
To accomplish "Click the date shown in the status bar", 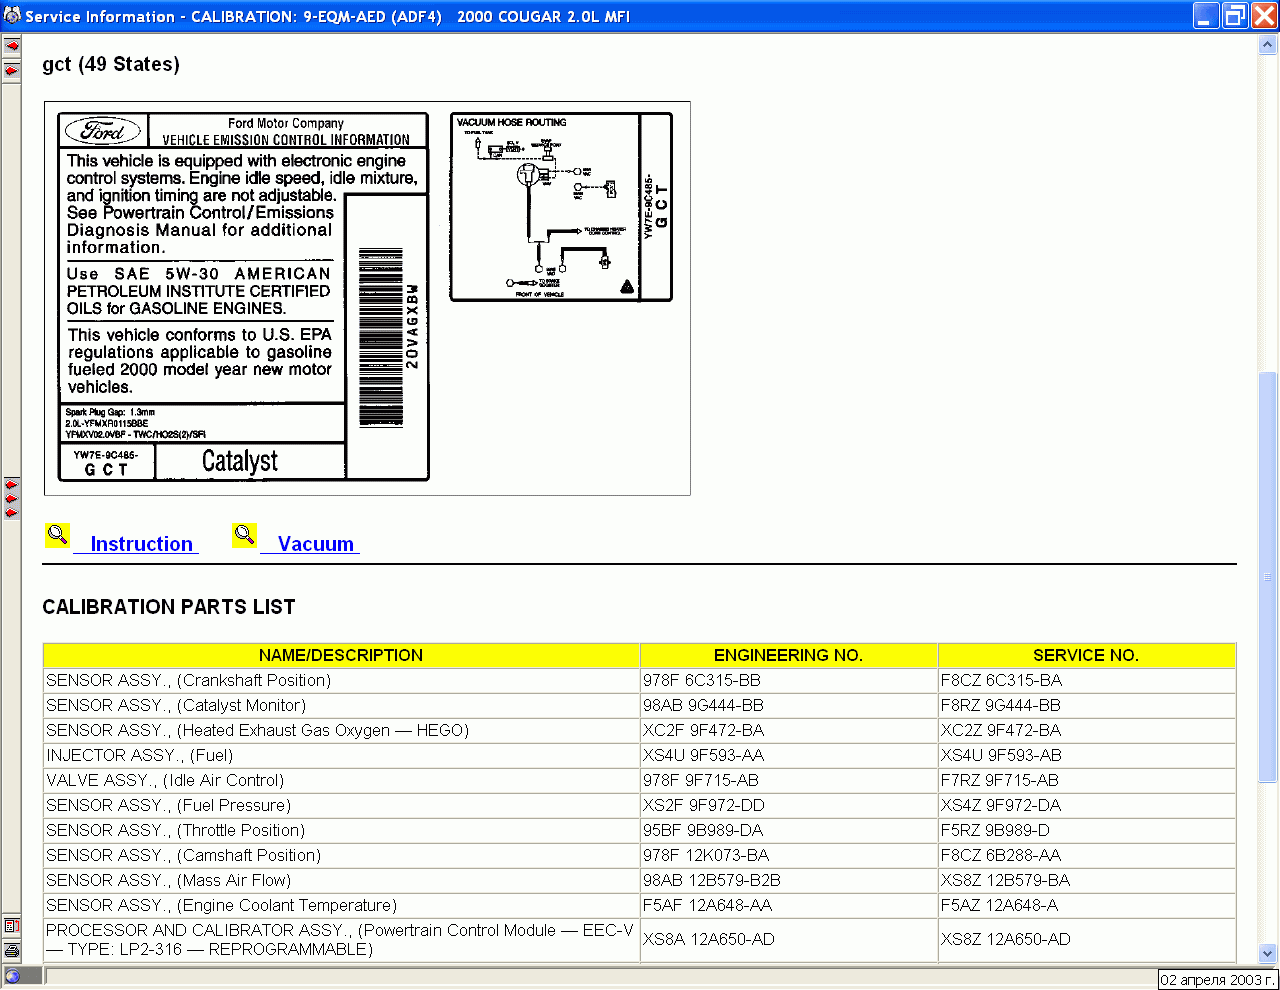I will (1218, 980).
